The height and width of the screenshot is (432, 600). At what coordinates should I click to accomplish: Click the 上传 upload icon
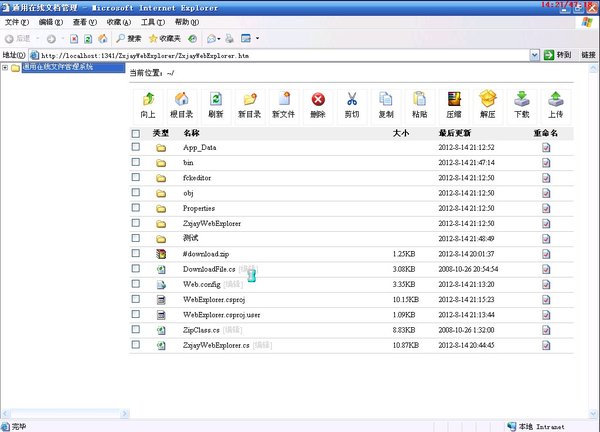coord(556,100)
